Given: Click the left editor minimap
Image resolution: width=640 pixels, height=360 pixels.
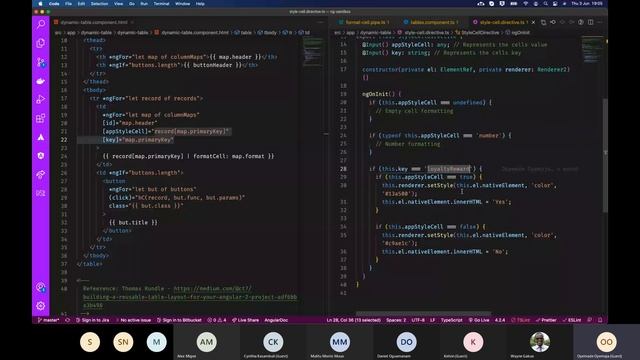Looking at the screenshot, I should [x=313, y=51].
